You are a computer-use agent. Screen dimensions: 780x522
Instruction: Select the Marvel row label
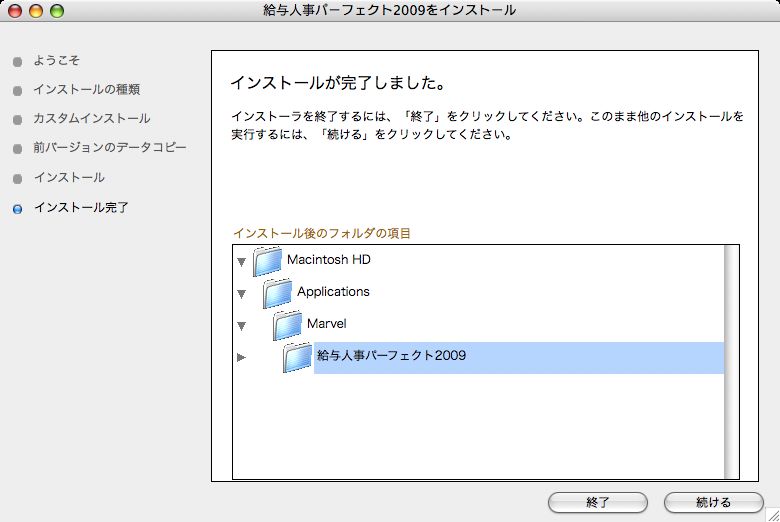326,323
